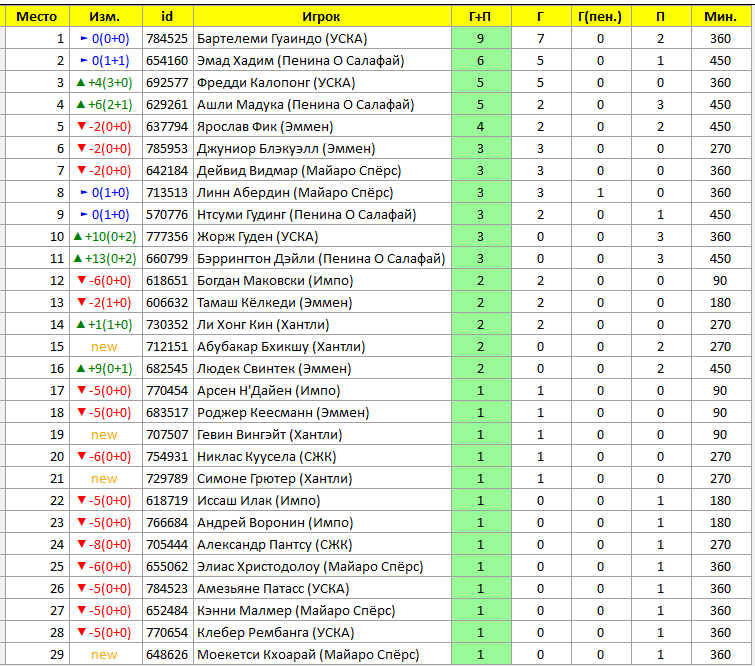Image resolution: width=755 pixels, height=666 pixels.
Task: Select rank cell 29
Action: point(37,654)
